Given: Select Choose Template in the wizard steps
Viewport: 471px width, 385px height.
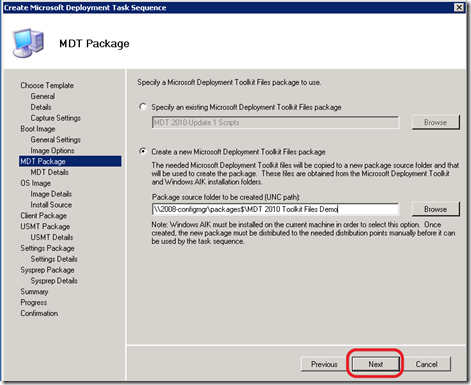Looking at the screenshot, I should (x=47, y=85).
